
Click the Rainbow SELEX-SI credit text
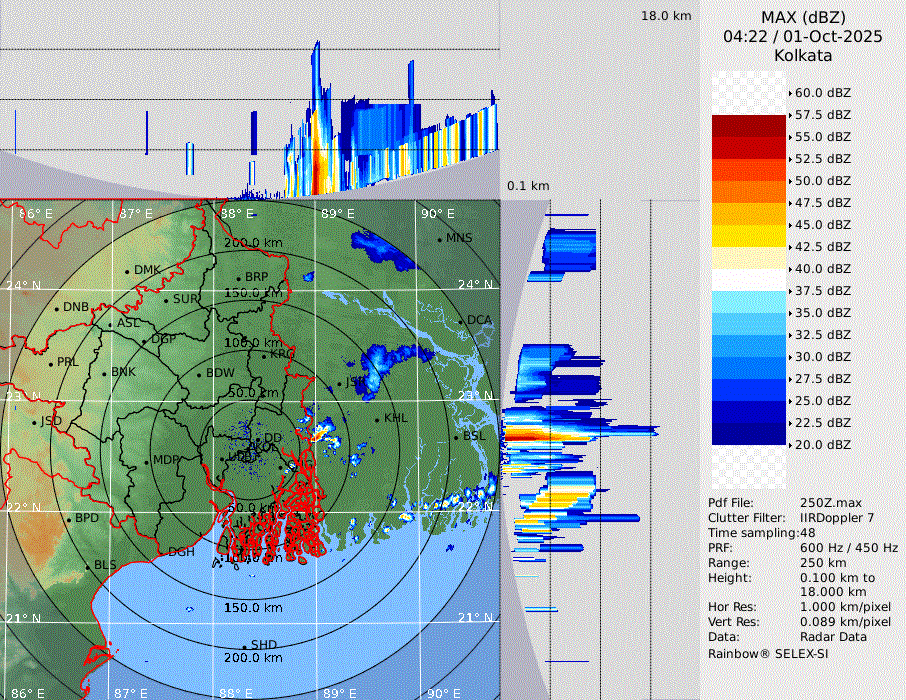[x=767, y=653]
